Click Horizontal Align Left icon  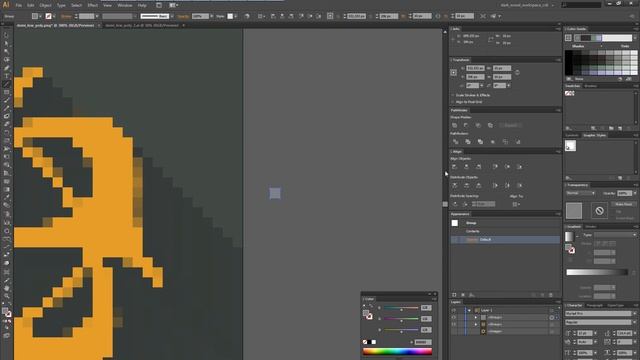click(x=454, y=167)
